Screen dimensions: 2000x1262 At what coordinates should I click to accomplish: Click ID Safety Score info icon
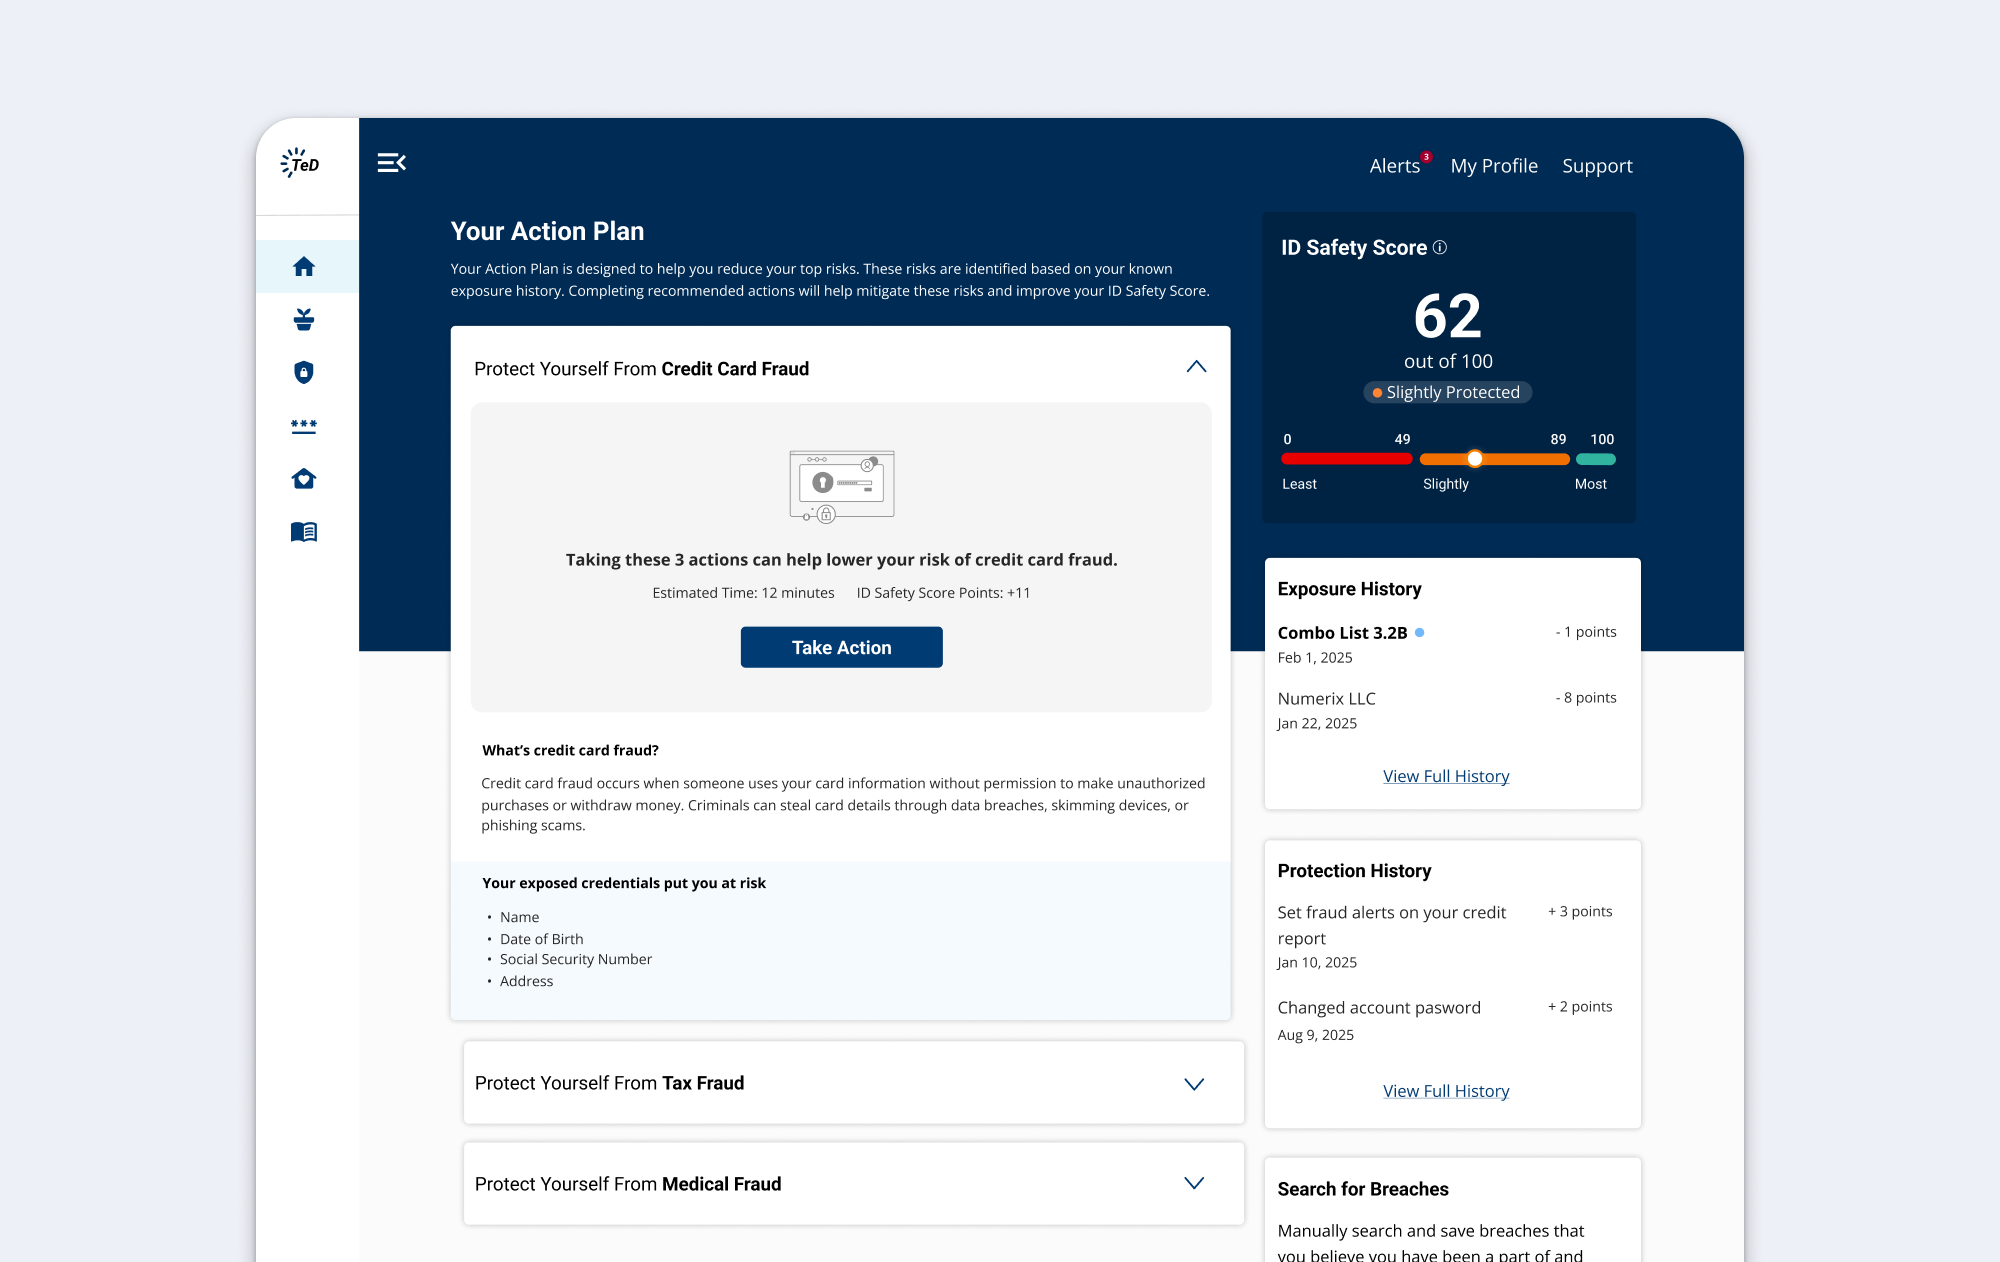[1440, 247]
